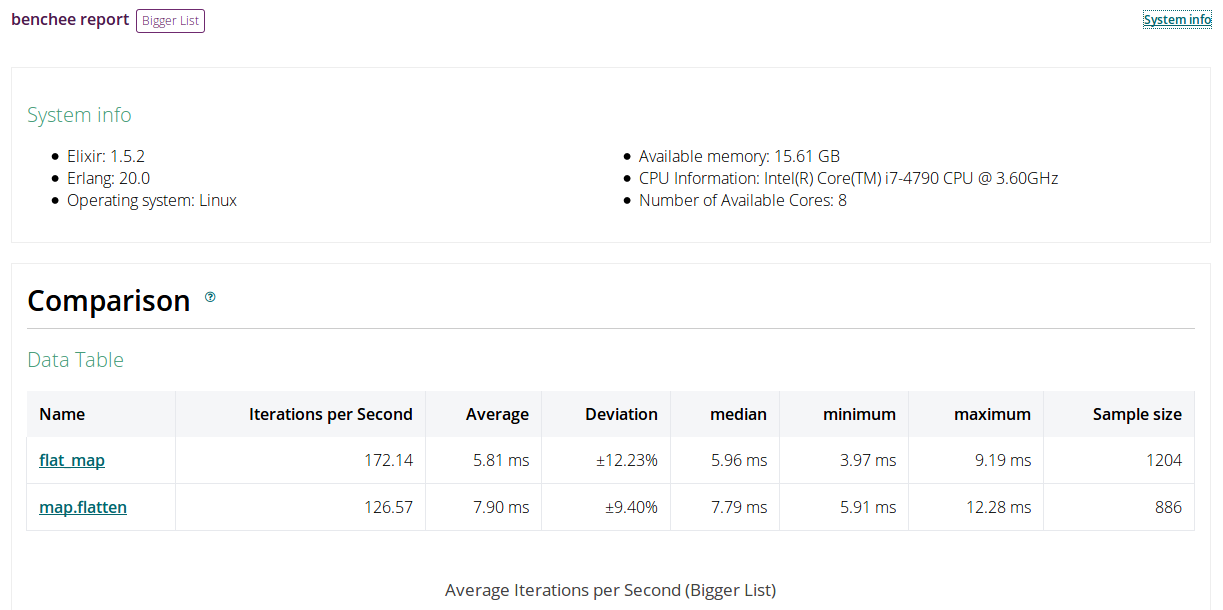Click the help icon next to Comparison

click(210, 297)
